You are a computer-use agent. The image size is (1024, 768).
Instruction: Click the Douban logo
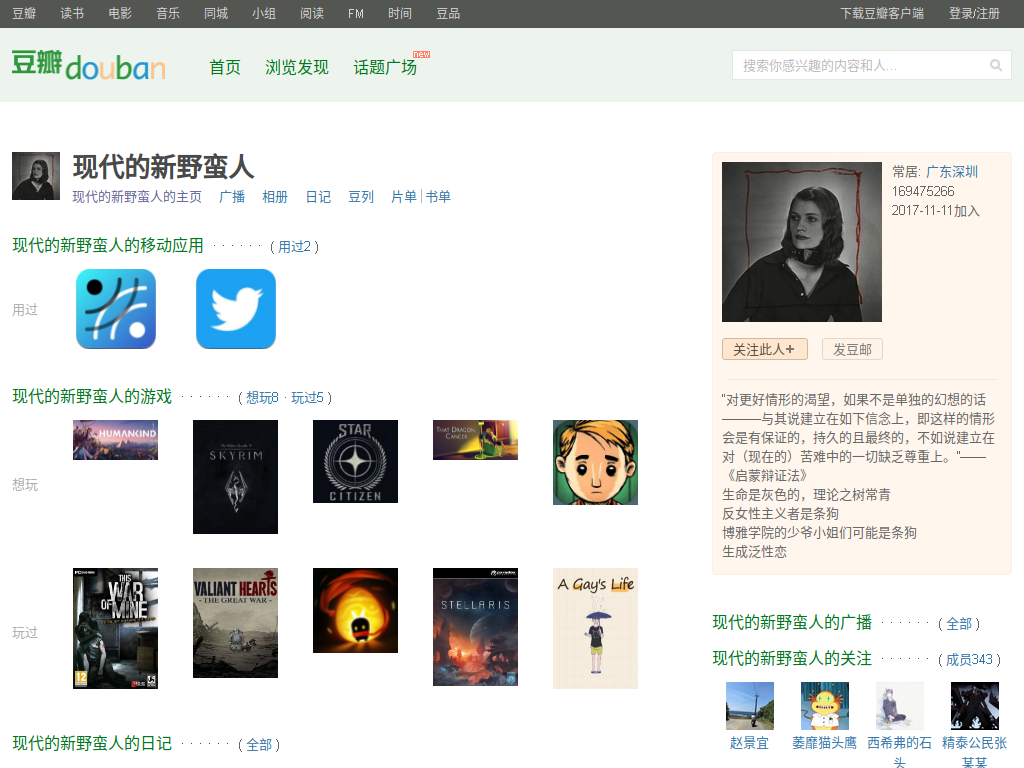click(x=89, y=65)
